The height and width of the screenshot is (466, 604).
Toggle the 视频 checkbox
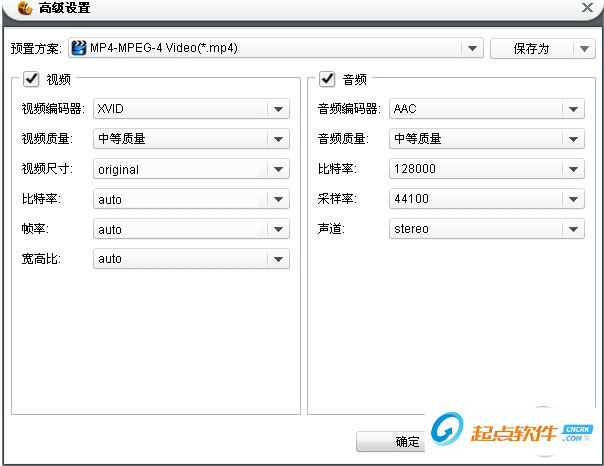[31, 79]
